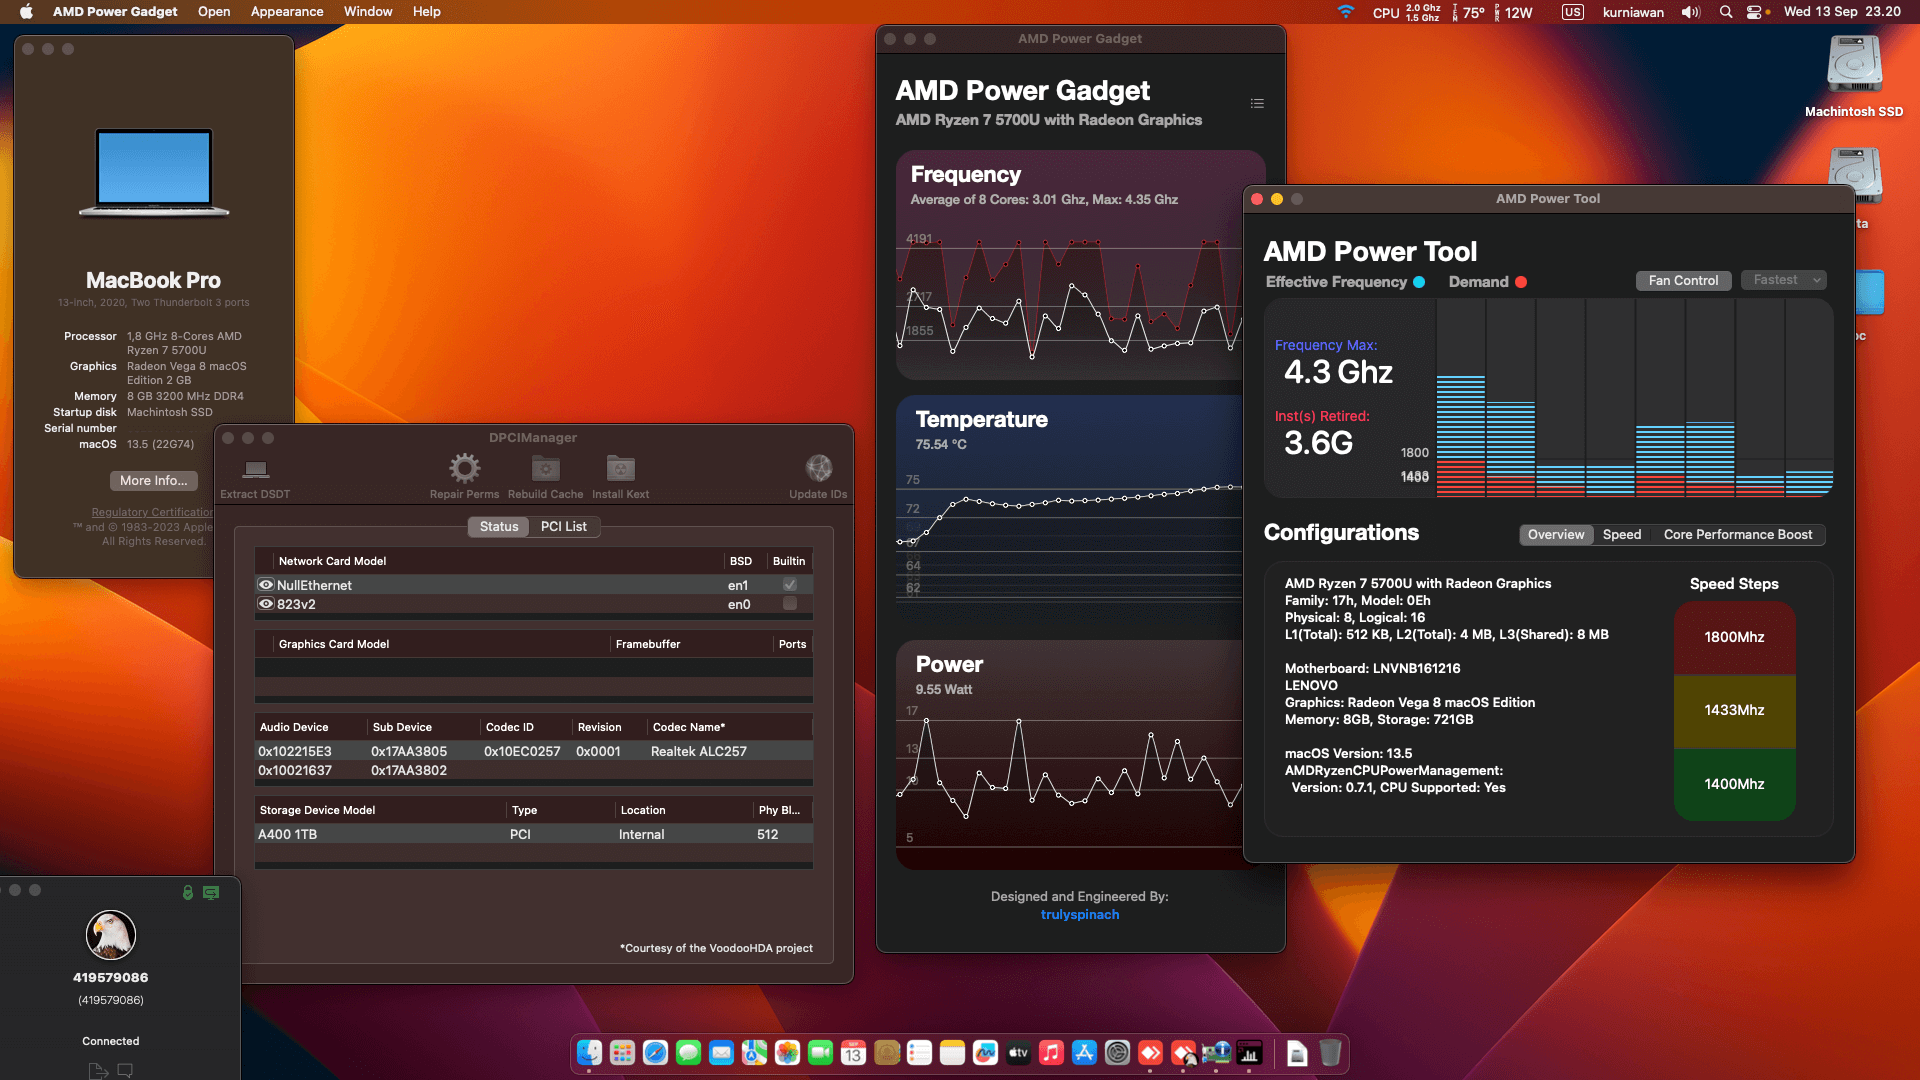Click green lock icon in AnyDesk window

[187, 892]
